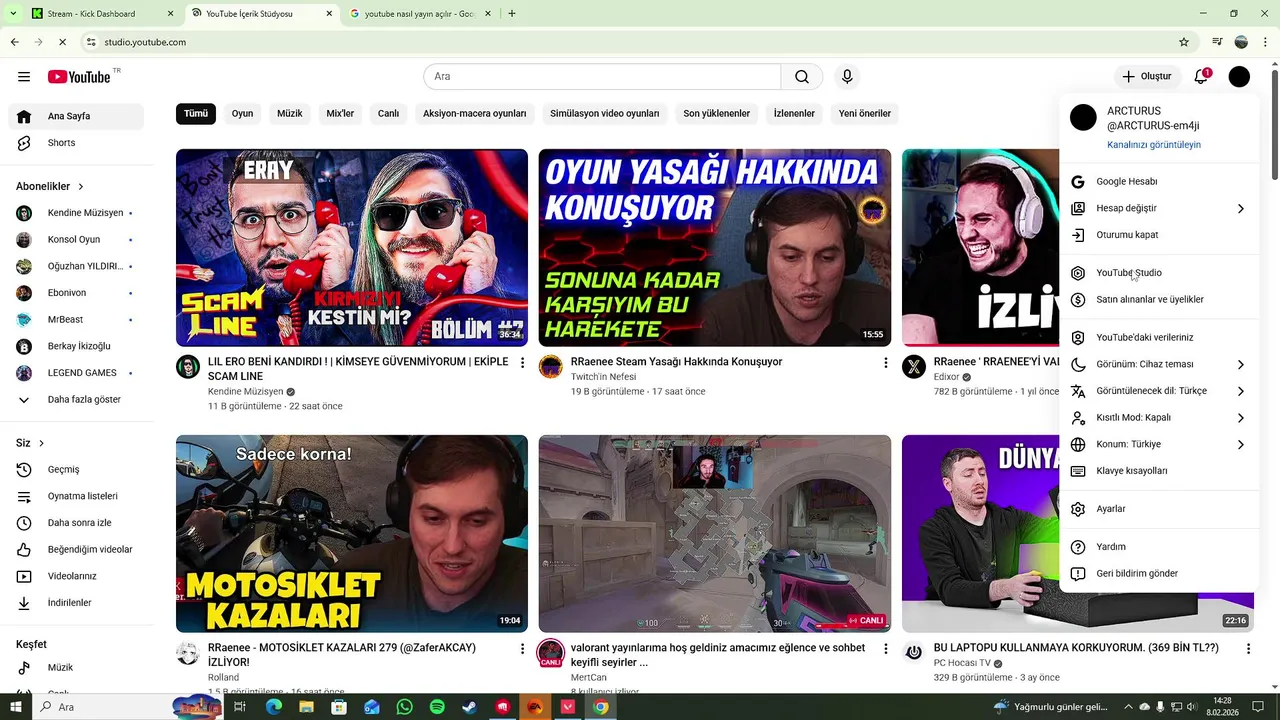Image resolution: width=1280 pixels, height=720 pixels.
Task: Open Klavye kısayolları entry
Action: coord(1159,471)
